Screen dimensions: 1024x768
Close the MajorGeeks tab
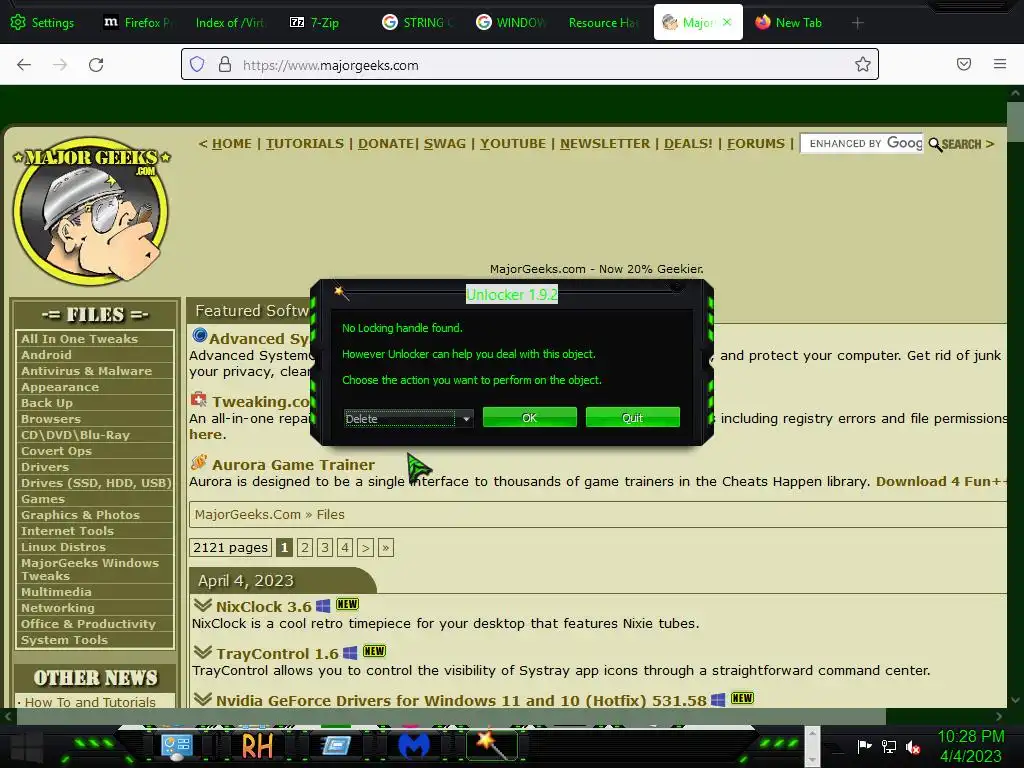click(728, 22)
